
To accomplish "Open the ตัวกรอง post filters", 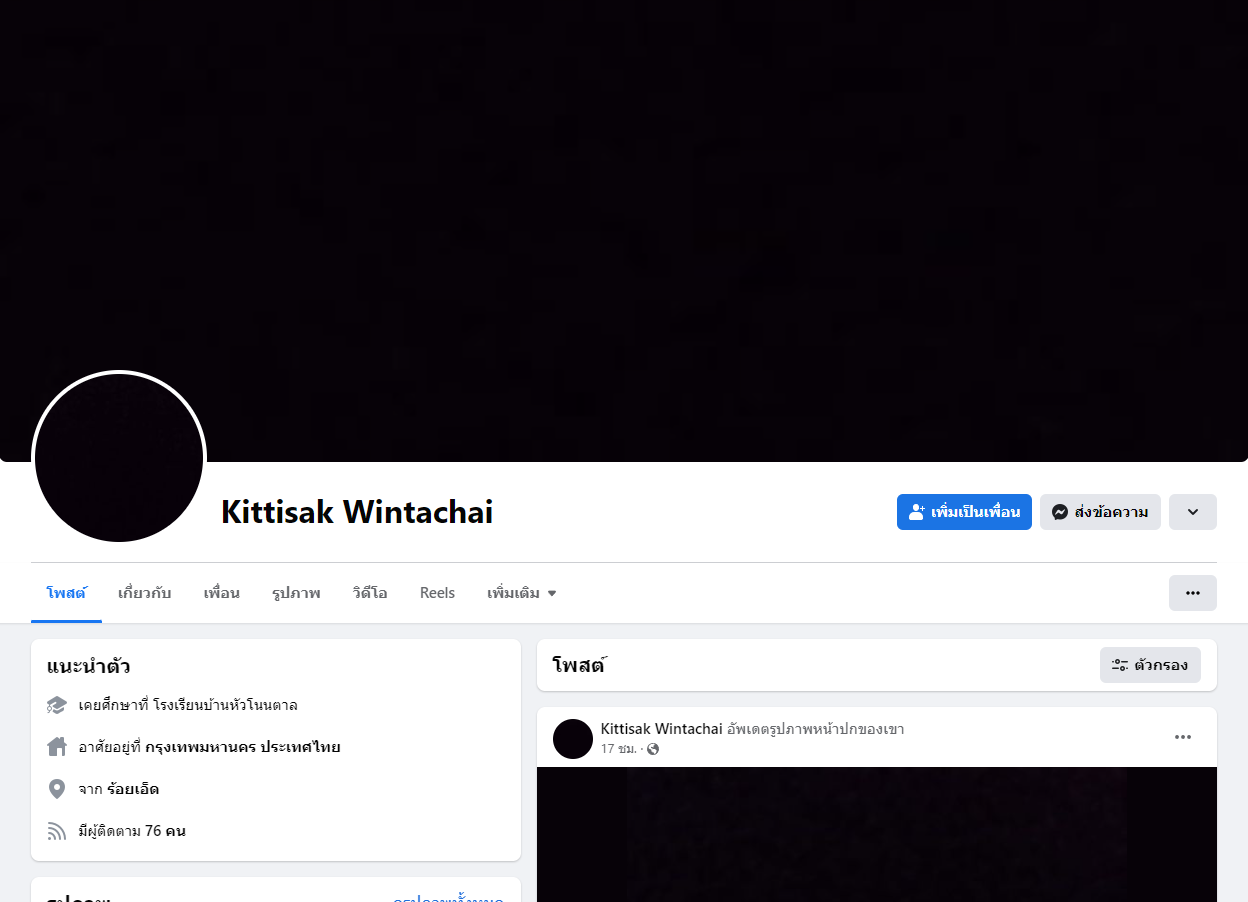I will [x=1150, y=665].
